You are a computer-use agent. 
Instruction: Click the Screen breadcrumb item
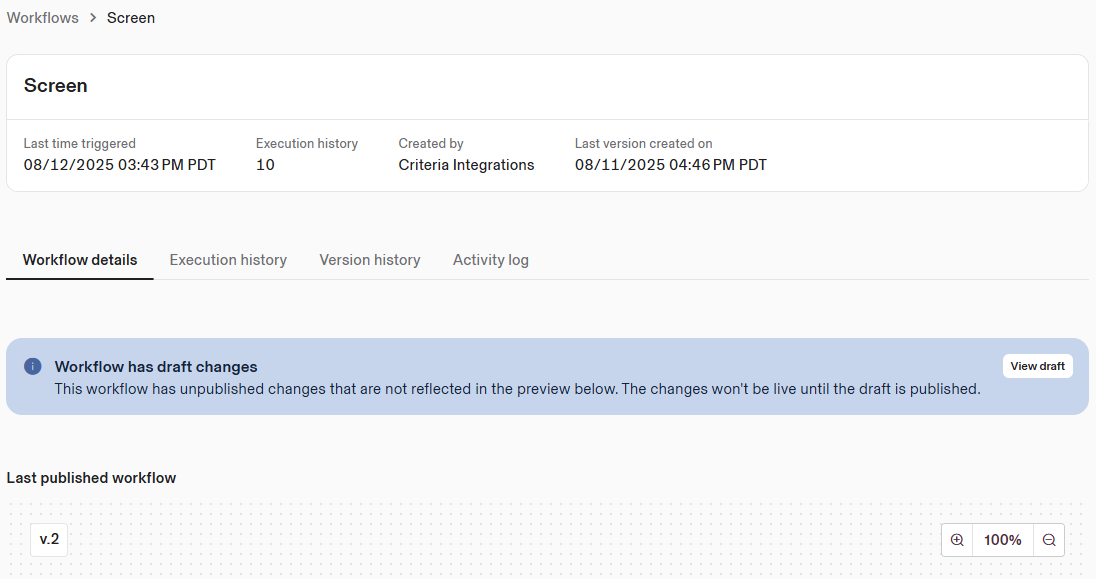131,18
